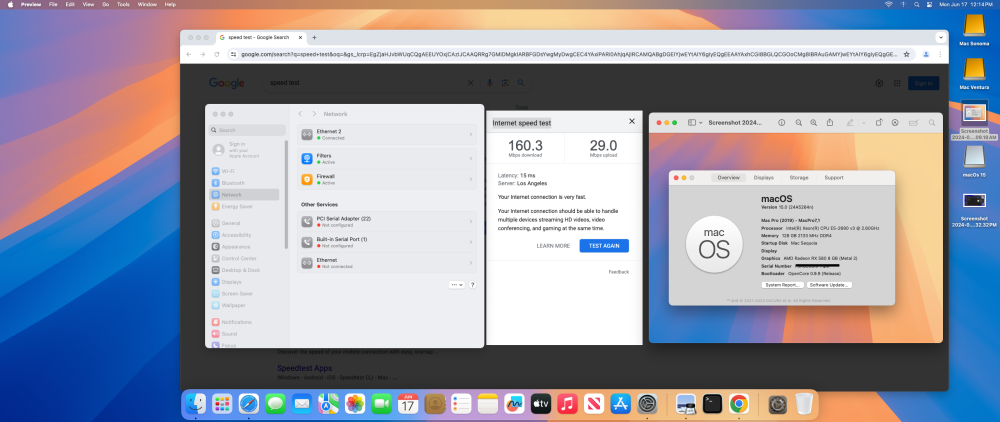Open the Ethernet Not connected row
Screen dimensions: 1000x422
pyautogui.click(x=386, y=263)
